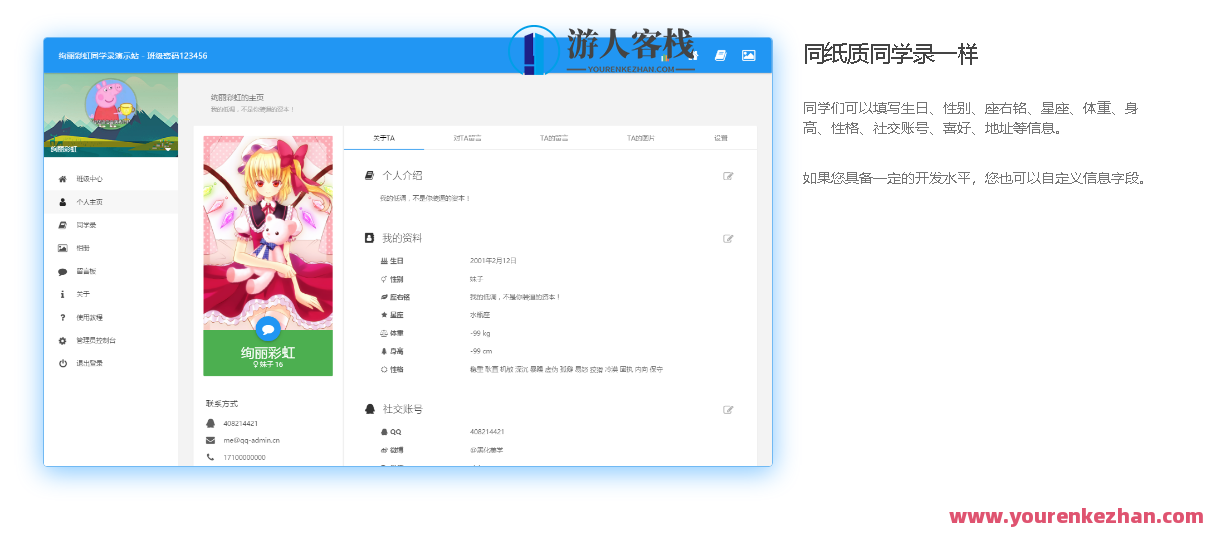Click the envelope icon beside me@qq-admin.cn
Screen dimensions: 1209x533
[x=210, y=440]
